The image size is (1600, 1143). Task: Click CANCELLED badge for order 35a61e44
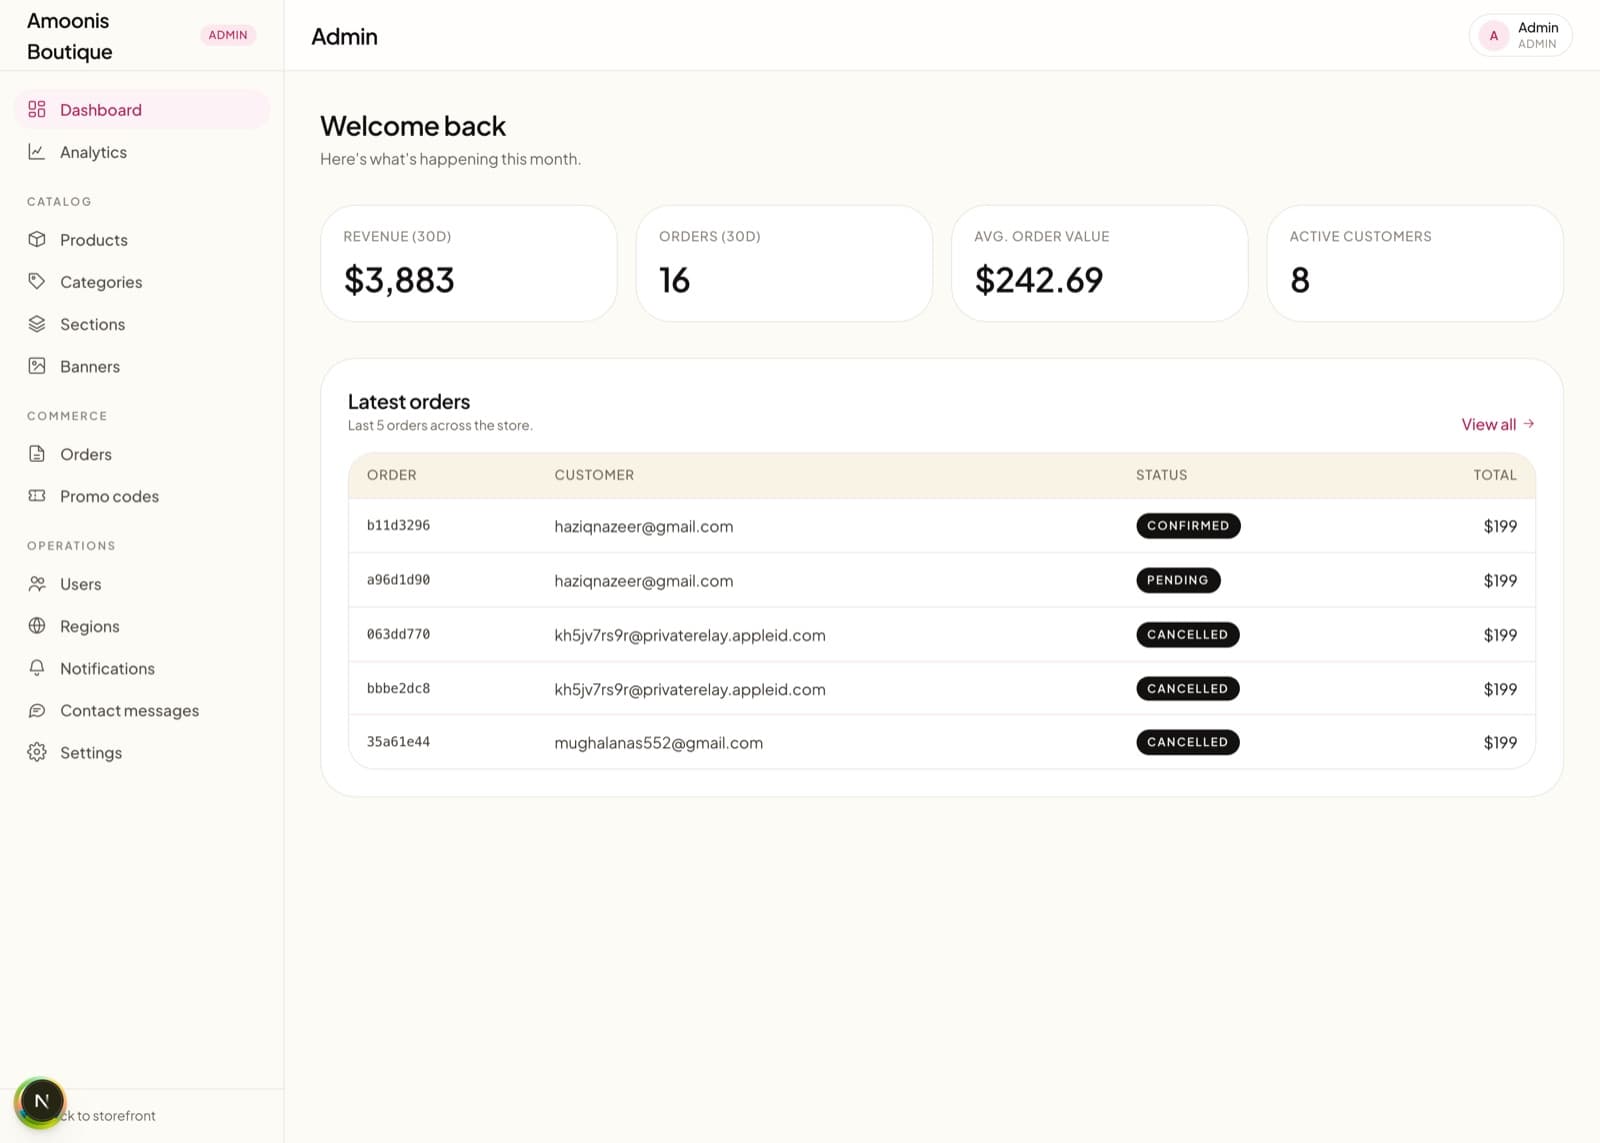1188,742
